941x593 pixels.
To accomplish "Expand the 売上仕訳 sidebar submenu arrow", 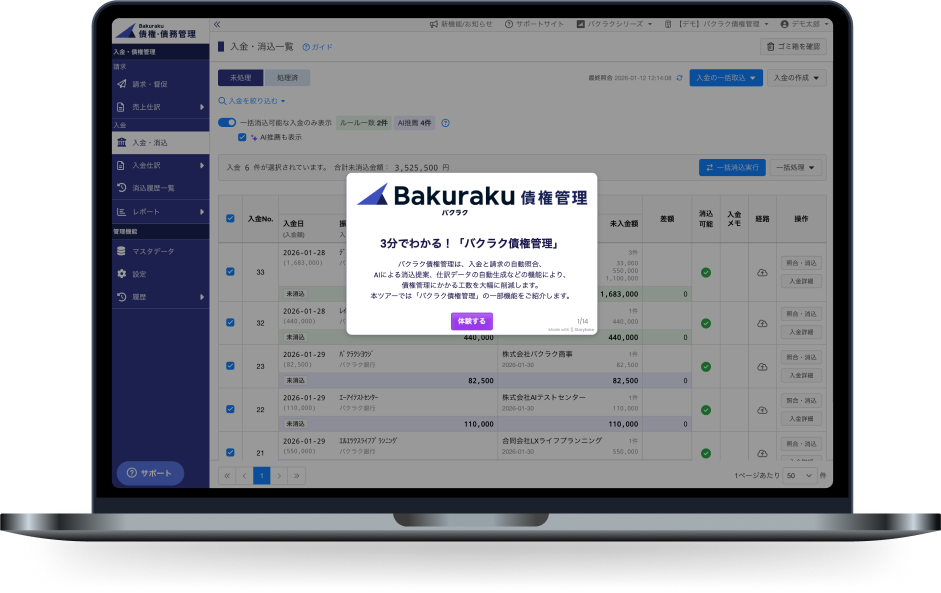I will pyautogui.click(x=202, y=107).
